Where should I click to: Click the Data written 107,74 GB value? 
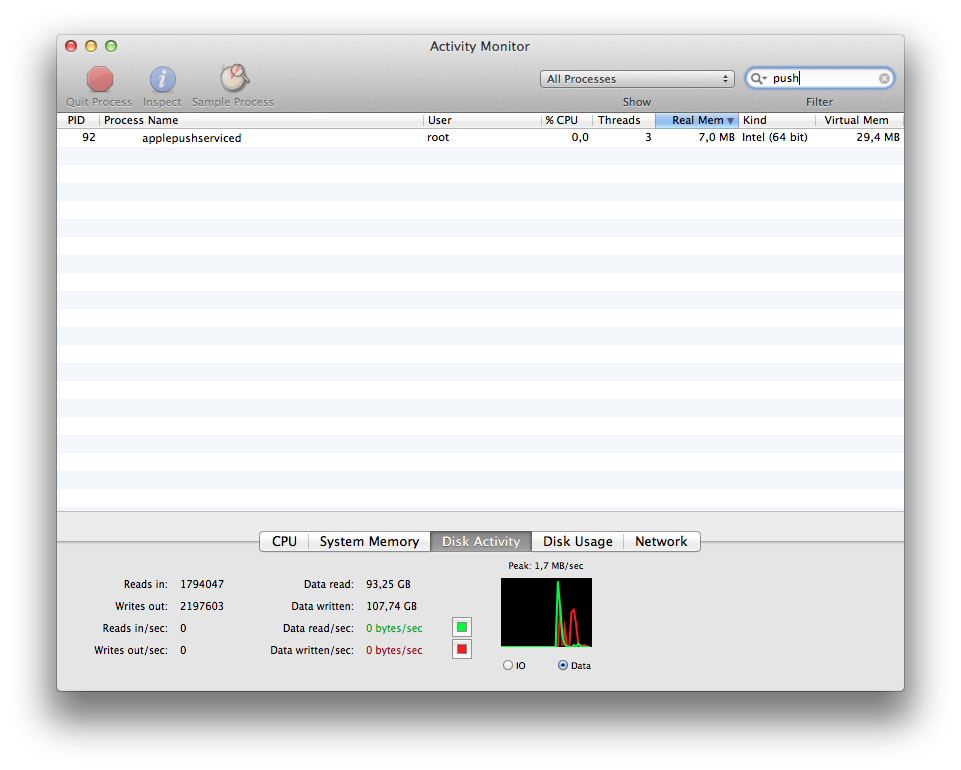392,606
